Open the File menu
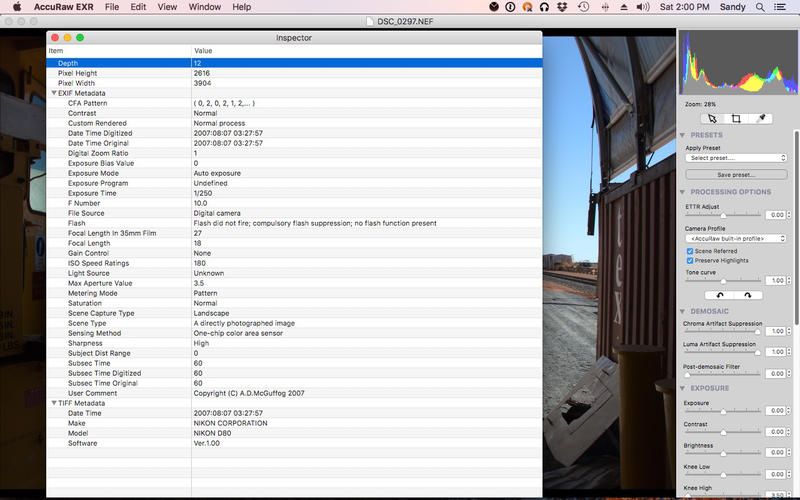The image size is (800, 500). click(112, 7)
